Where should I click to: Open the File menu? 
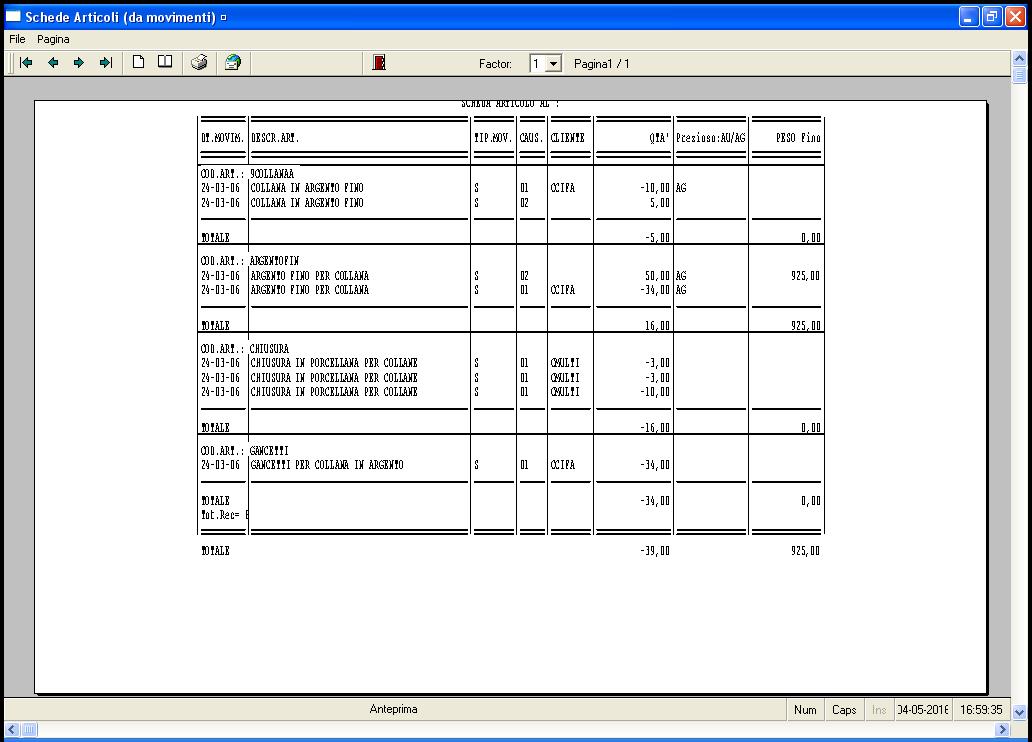pyautogui.click(x=17, y=39)
